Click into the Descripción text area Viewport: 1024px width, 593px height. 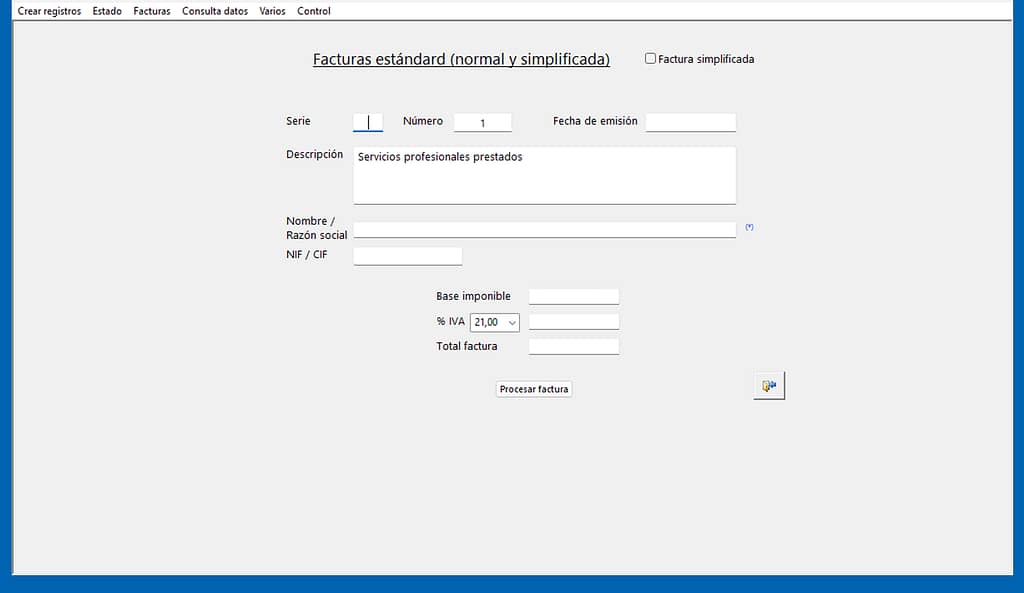544,176
